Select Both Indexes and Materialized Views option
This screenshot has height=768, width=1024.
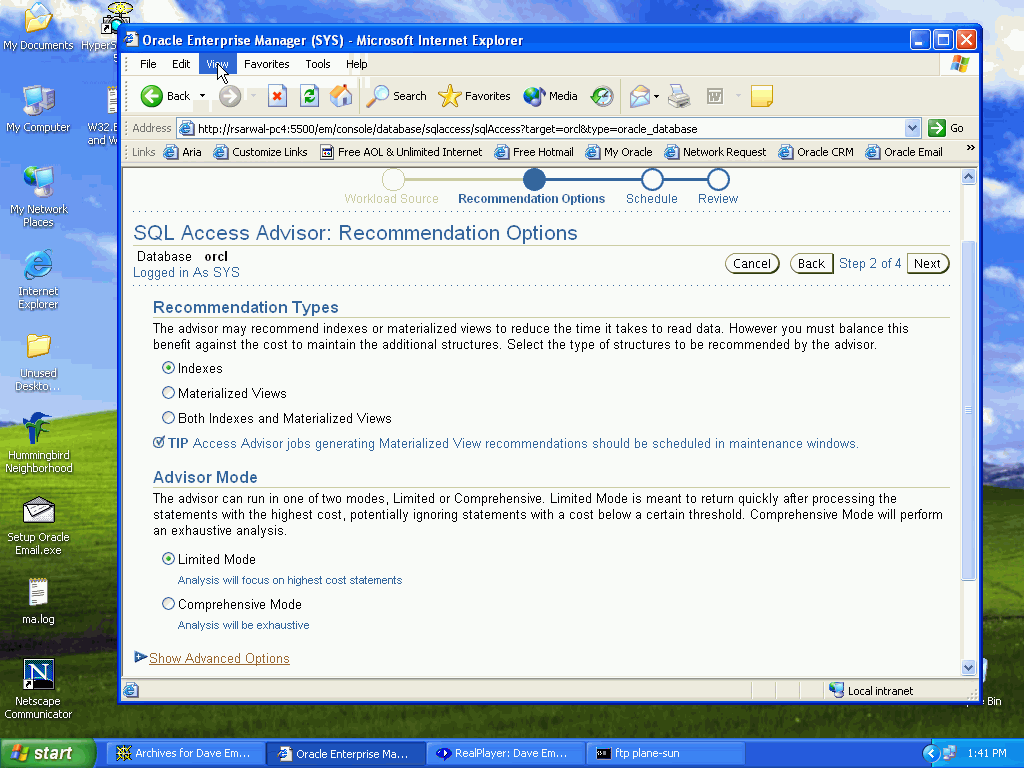pyautogui.click(x=168, y=418)
